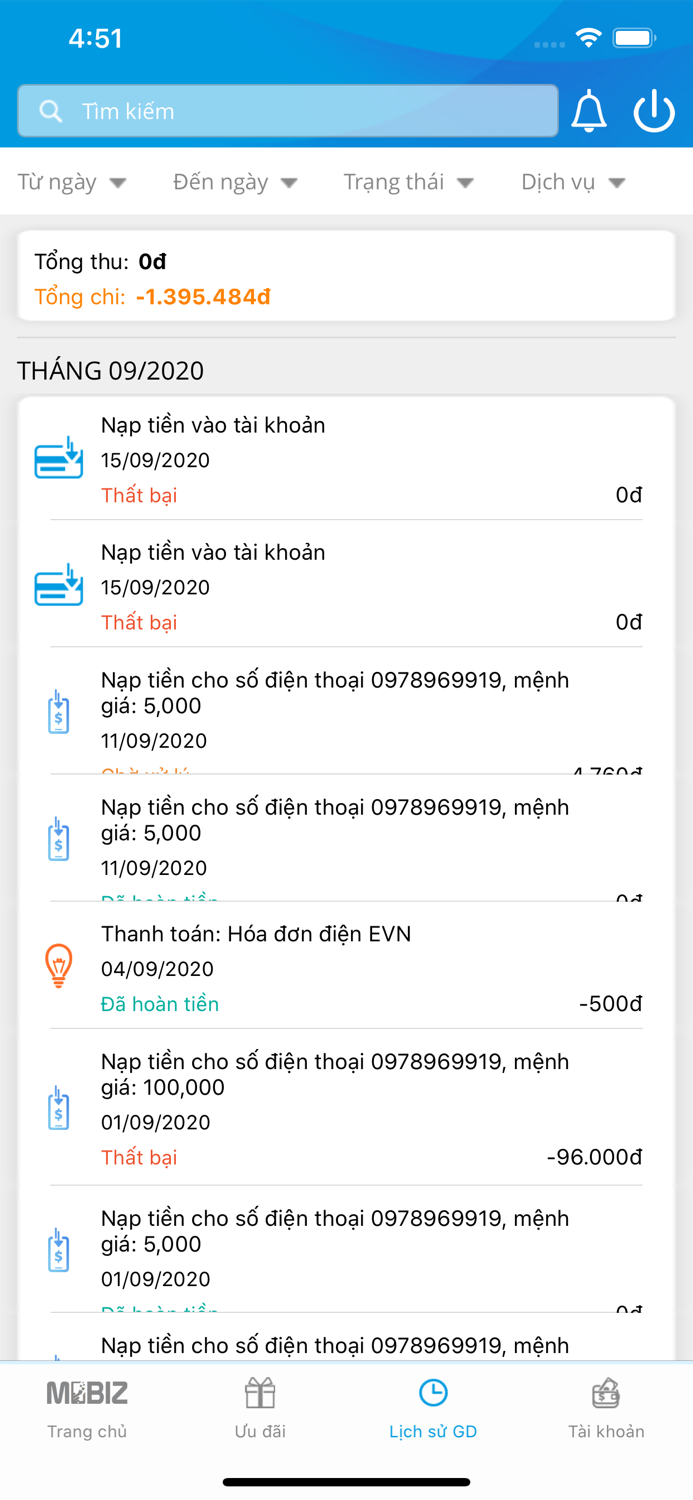Open the notification bell
The width and height of the screenshot is (693, 1500).
(589, 111)
